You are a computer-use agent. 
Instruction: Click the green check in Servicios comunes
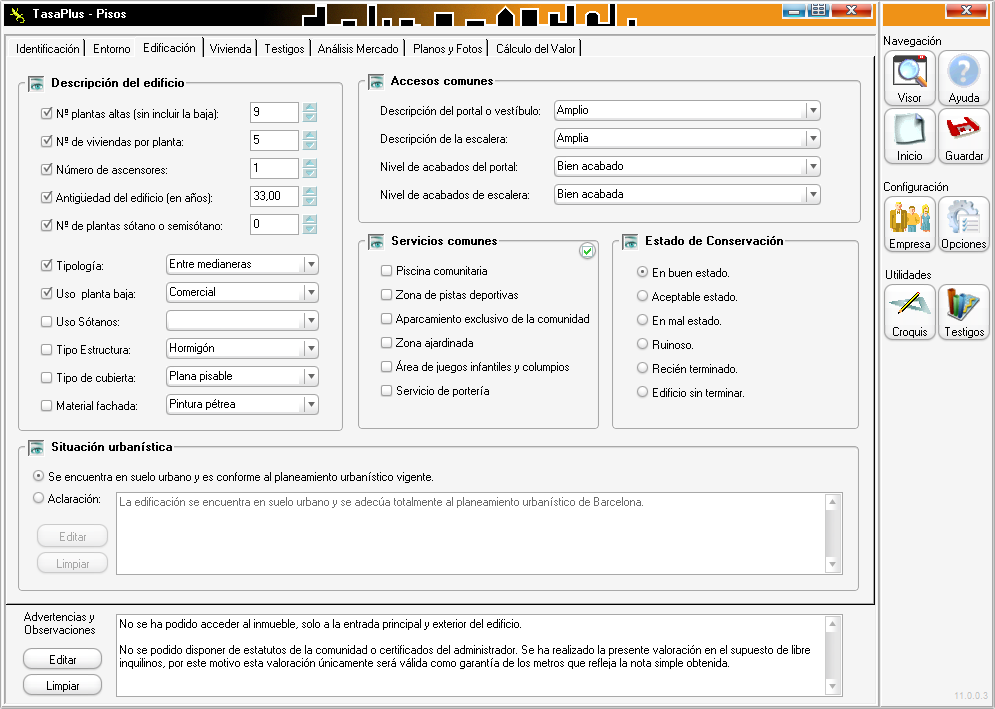[588, 251]
